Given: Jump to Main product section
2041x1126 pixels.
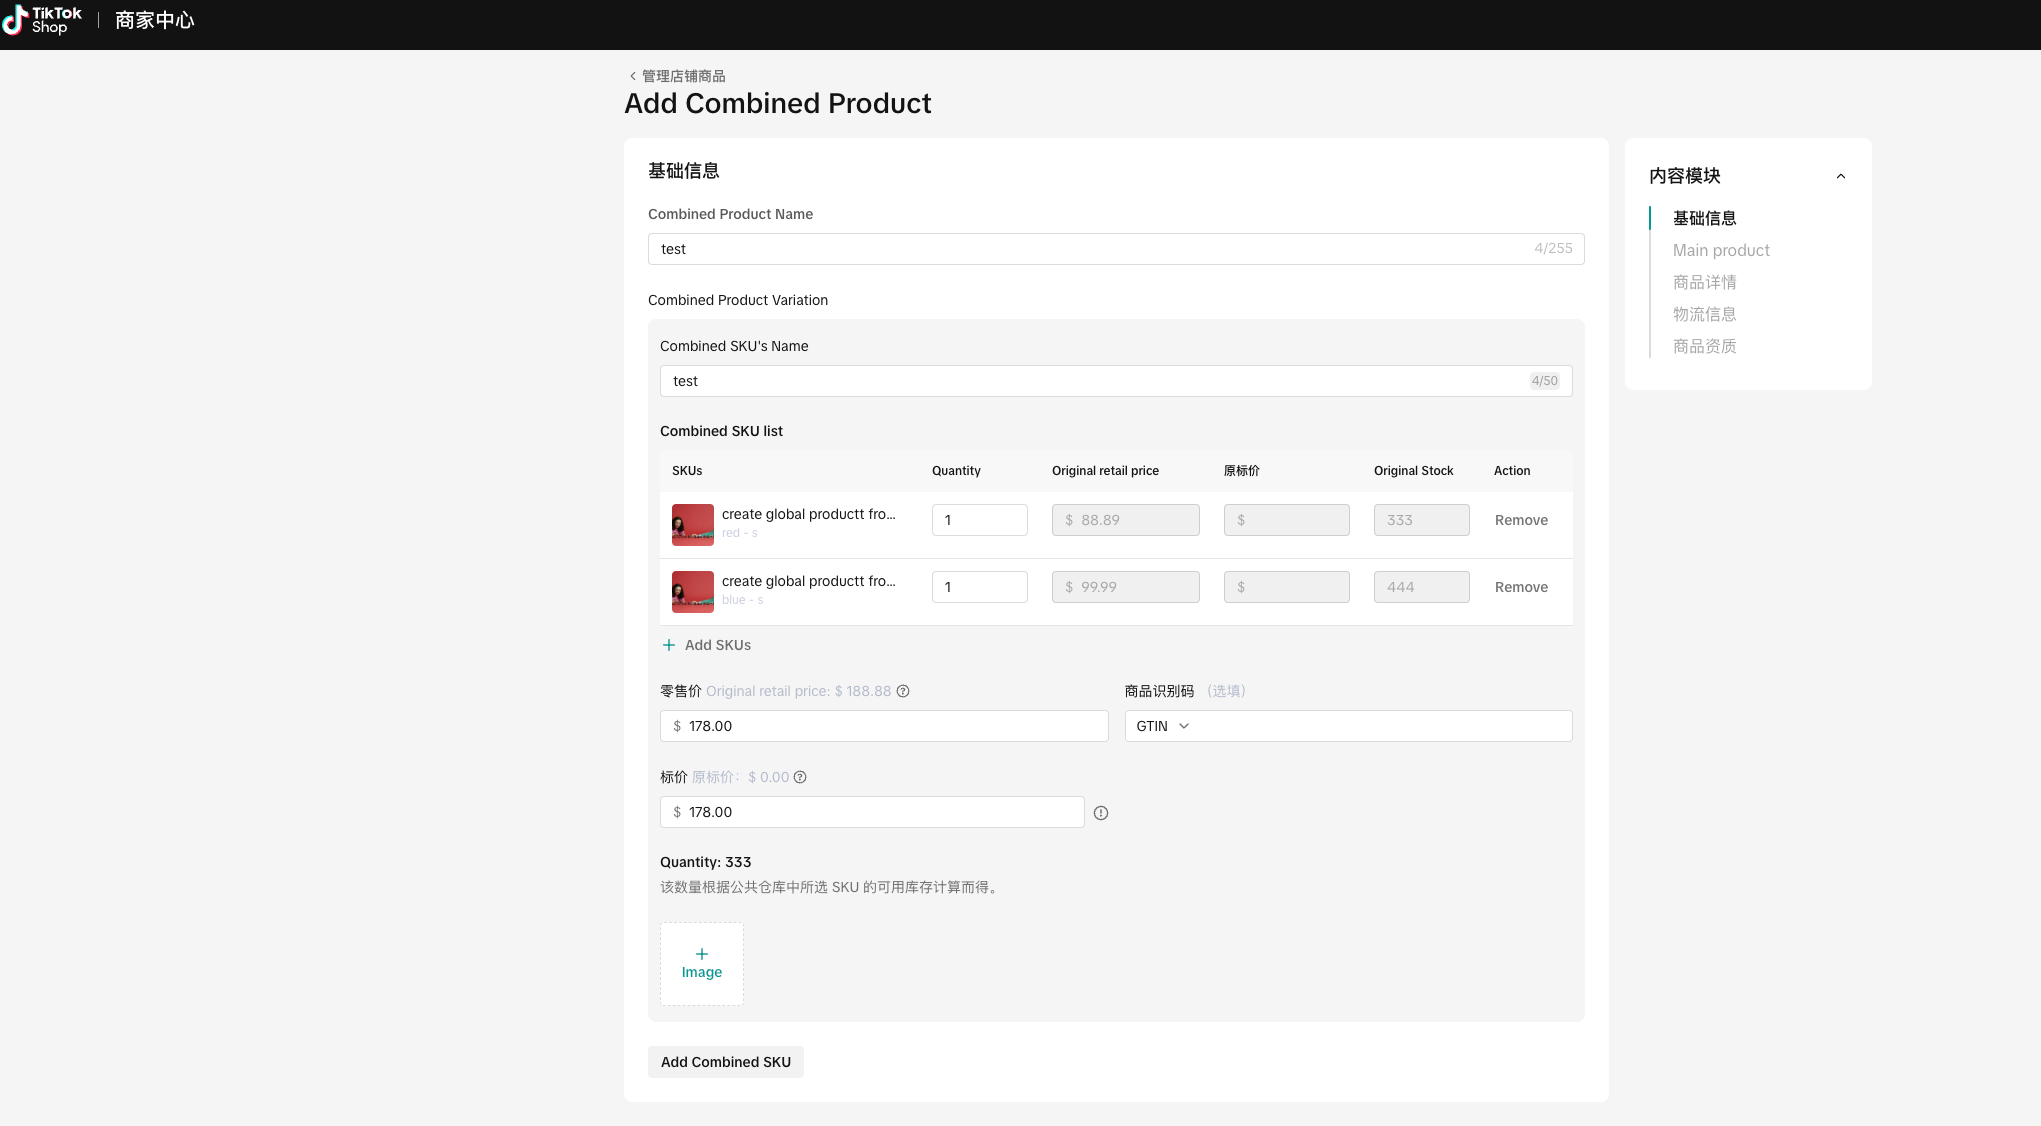Looking at the screenshot, I should [x=1721, y=250].
